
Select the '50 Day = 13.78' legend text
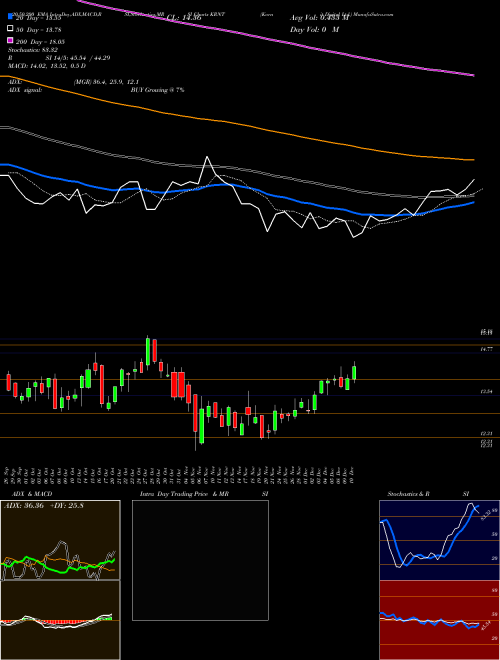click(x=39, y=29)
